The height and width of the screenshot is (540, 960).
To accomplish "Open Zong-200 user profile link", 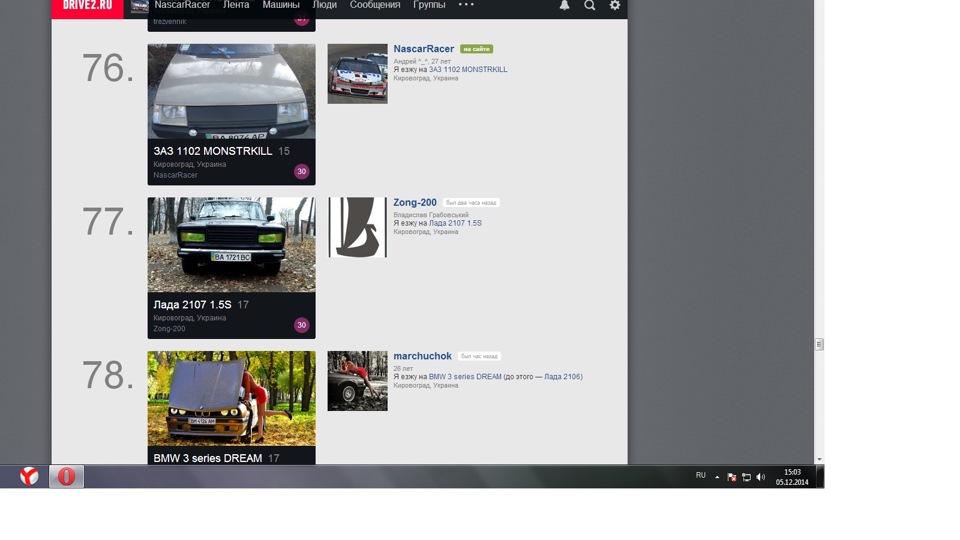I will pos(415,203).
